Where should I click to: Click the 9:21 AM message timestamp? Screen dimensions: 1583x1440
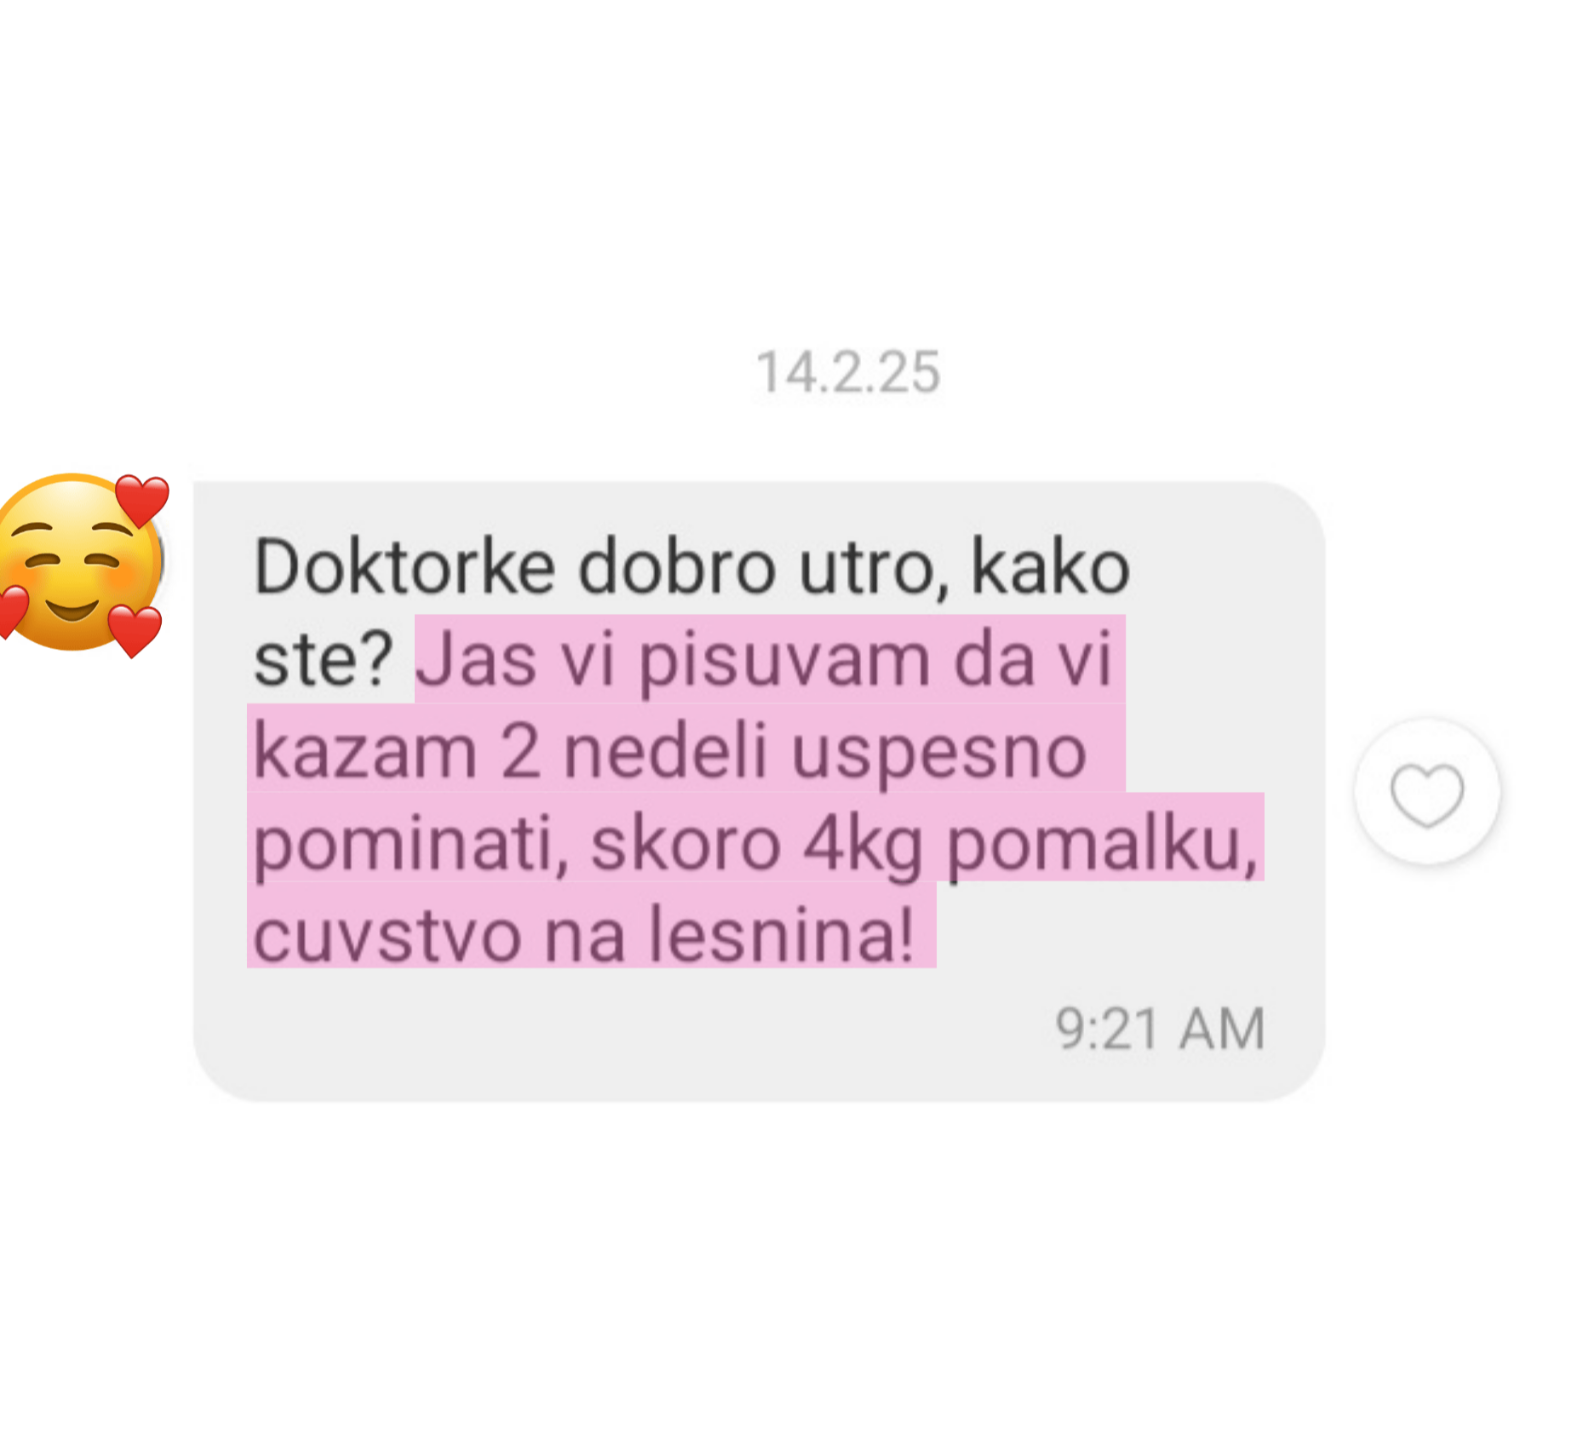[1160, 1028]
